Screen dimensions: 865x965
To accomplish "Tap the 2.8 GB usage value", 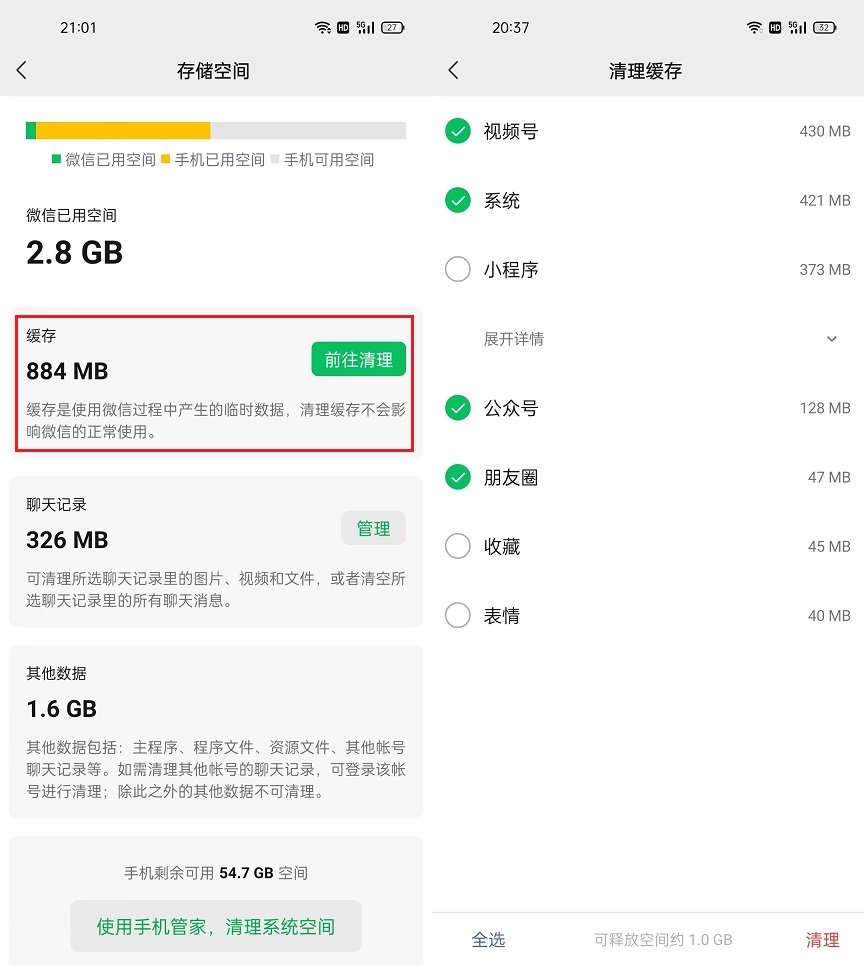I will click(x=74, y=252).
